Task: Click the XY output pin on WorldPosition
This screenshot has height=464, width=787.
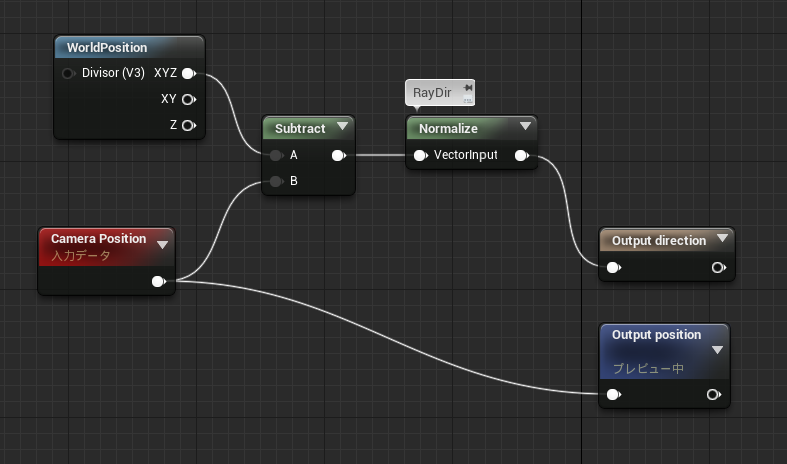Action: 189,99
